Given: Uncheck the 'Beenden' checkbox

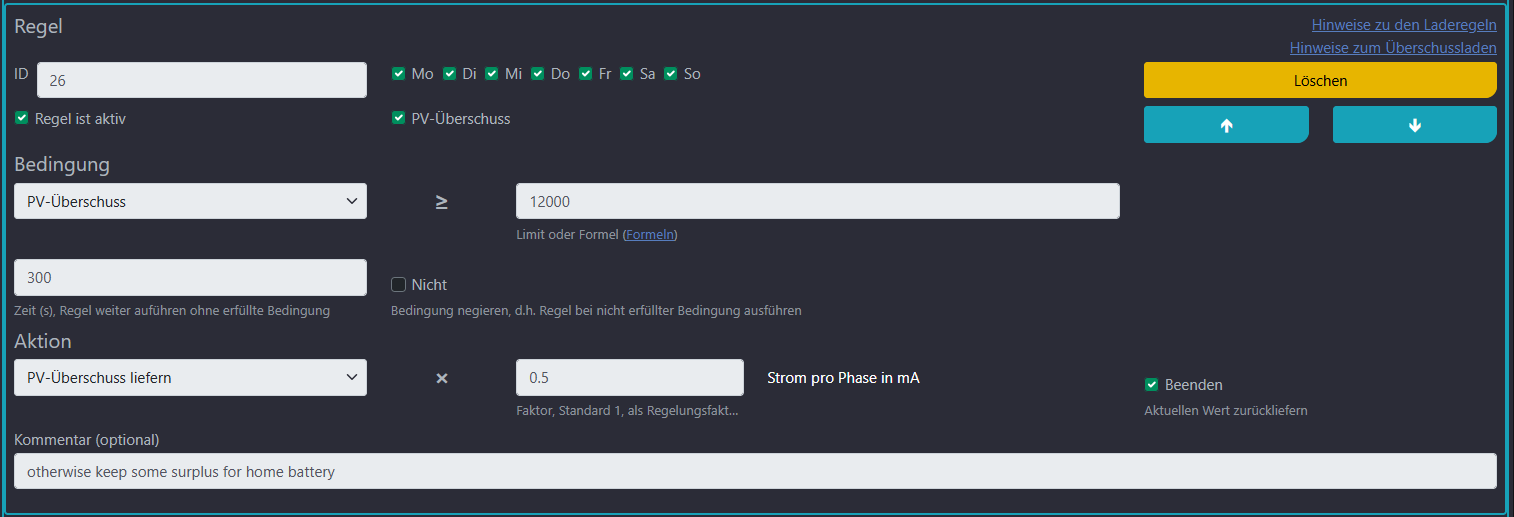Looking at the screenshot, I should [x=1152, y=385].
